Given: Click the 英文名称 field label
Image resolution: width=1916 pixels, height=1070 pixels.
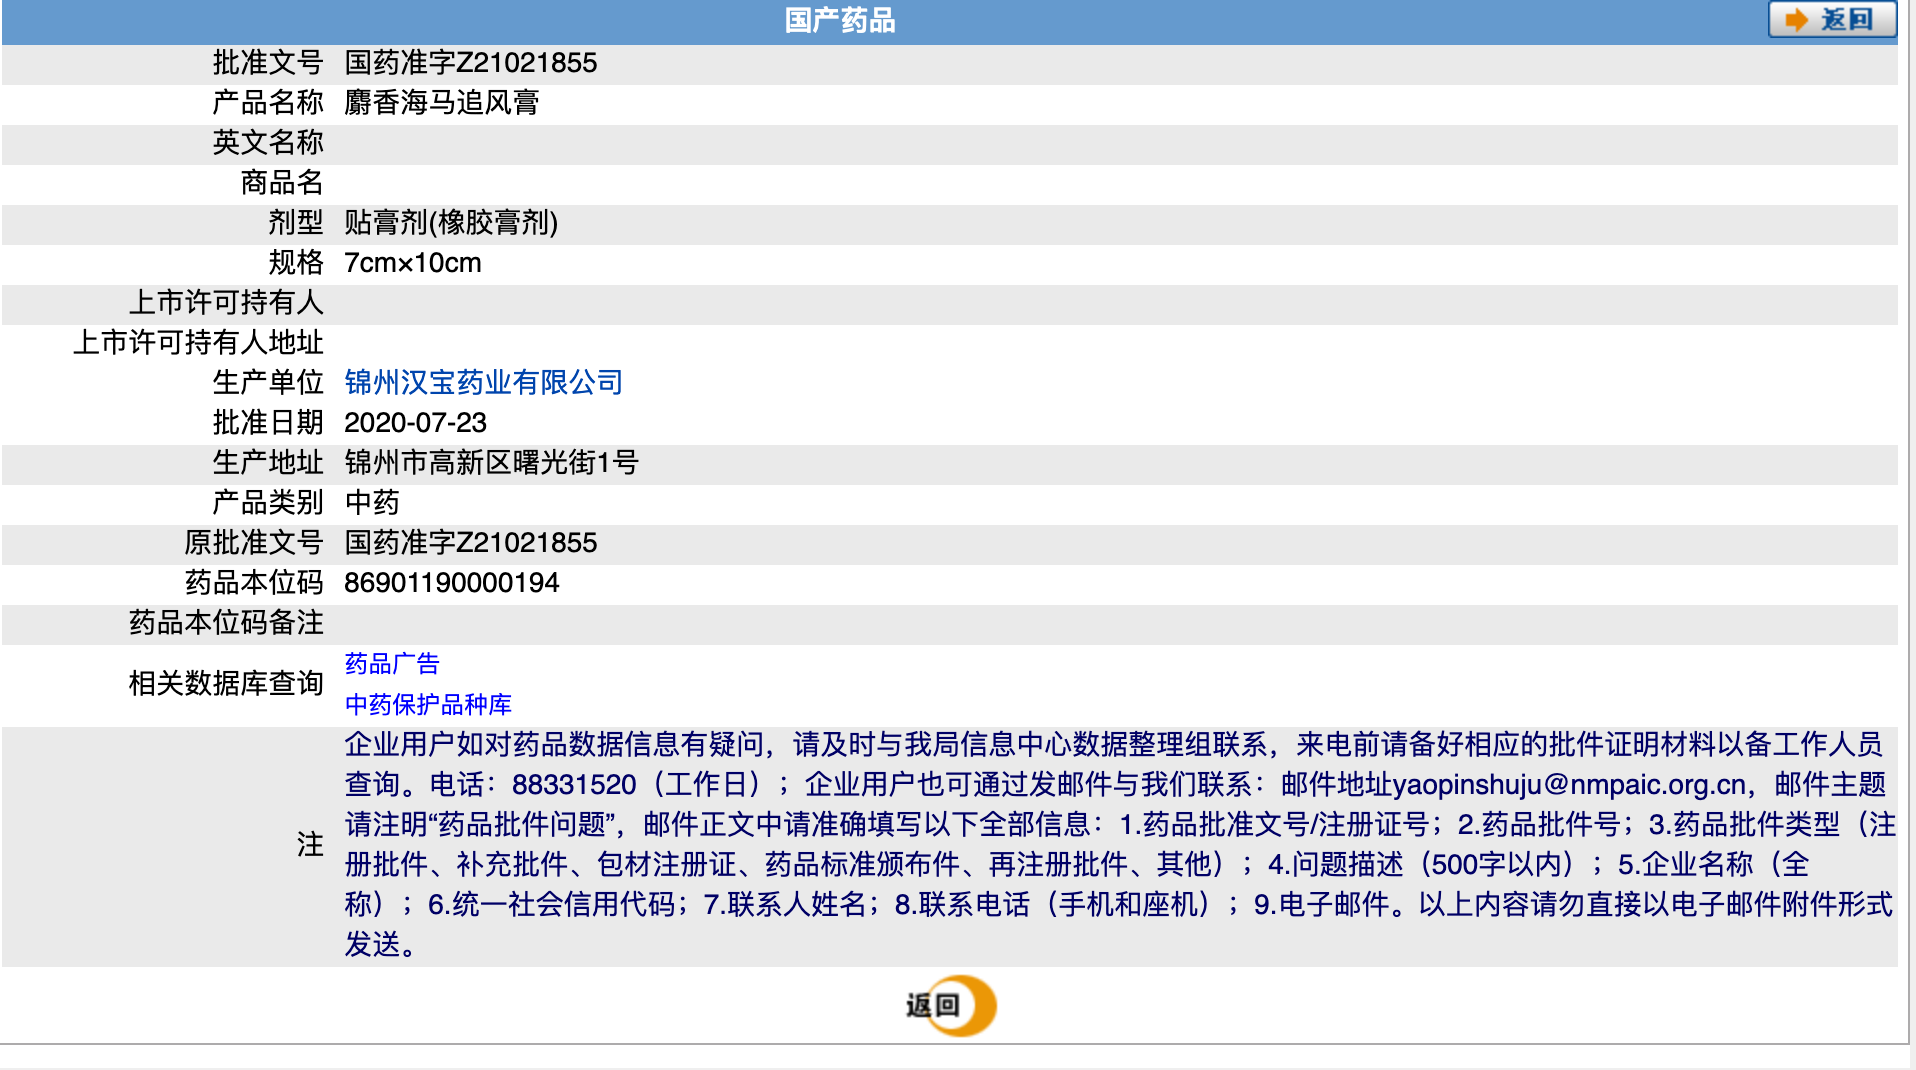Looking at the screenshot, I should (268, 143).
